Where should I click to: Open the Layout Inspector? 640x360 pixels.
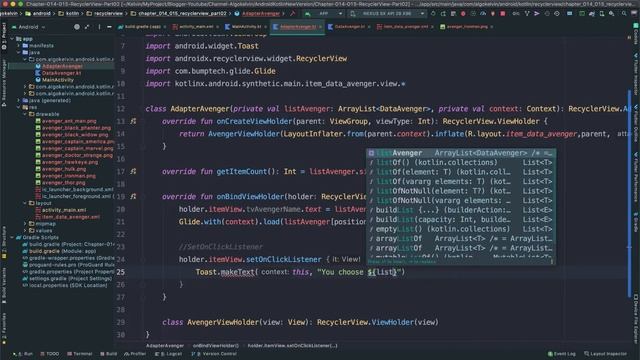(605, 354)
